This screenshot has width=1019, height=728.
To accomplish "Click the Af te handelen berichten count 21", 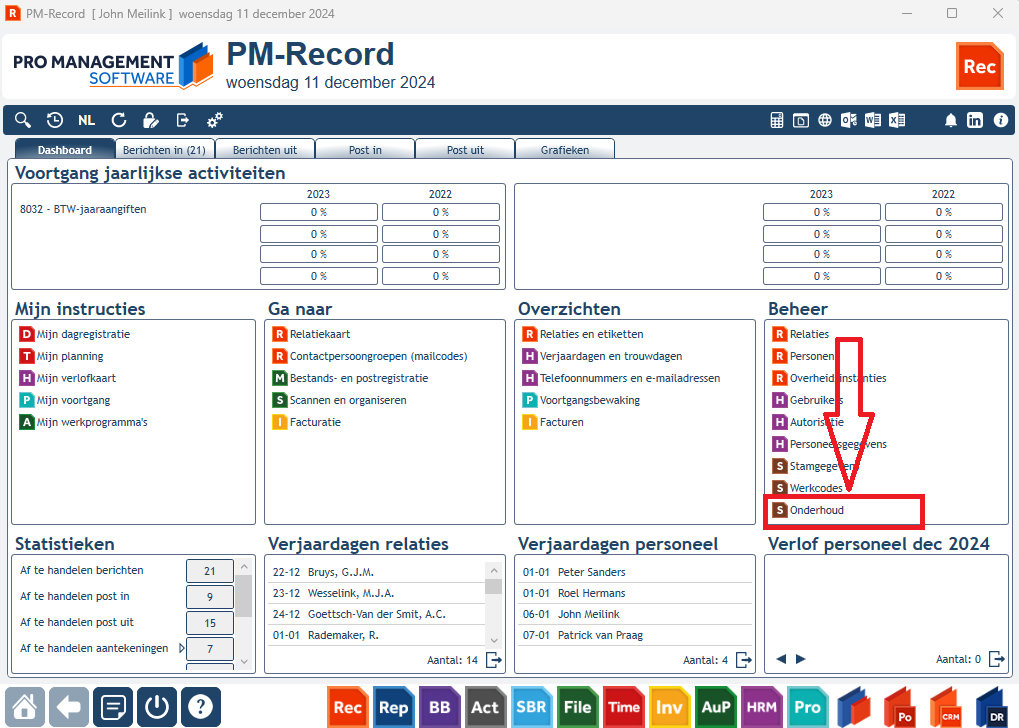I will 210,571.
